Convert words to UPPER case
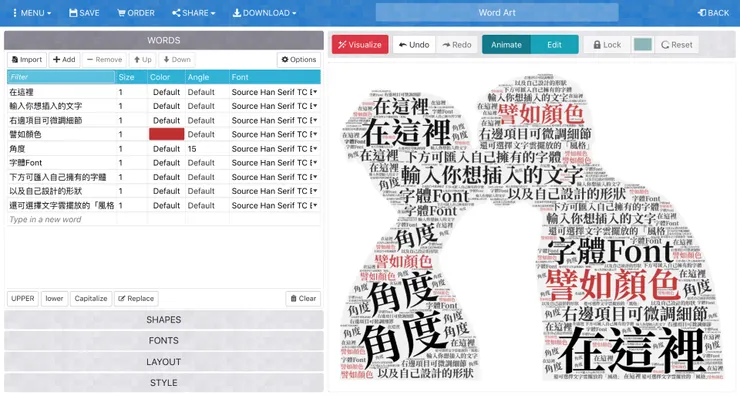Screen dimensions: 740x396 click(23, 298)
